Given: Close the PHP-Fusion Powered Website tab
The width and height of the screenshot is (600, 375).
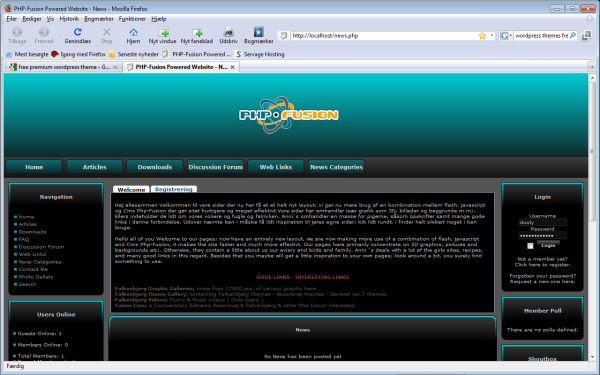Looking at the screenshot, I should coord(232,67).
